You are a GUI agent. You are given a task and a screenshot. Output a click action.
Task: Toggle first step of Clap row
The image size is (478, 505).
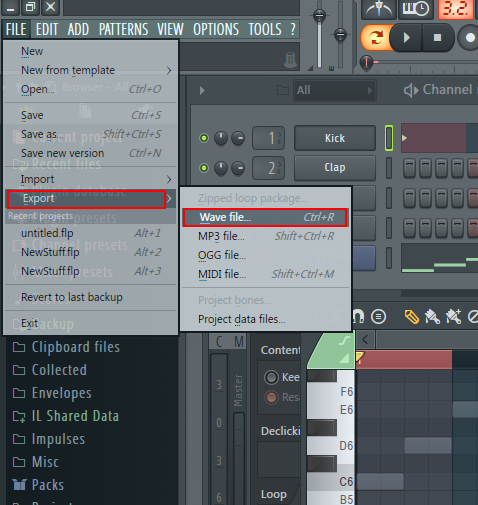click(410, 168)
